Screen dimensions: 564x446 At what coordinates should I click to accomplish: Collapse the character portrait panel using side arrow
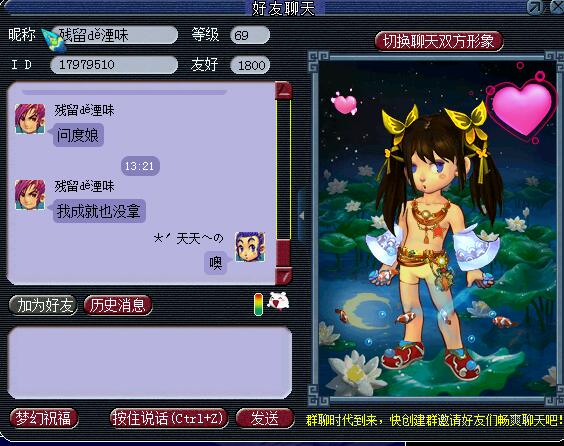[x=301, y=215]
